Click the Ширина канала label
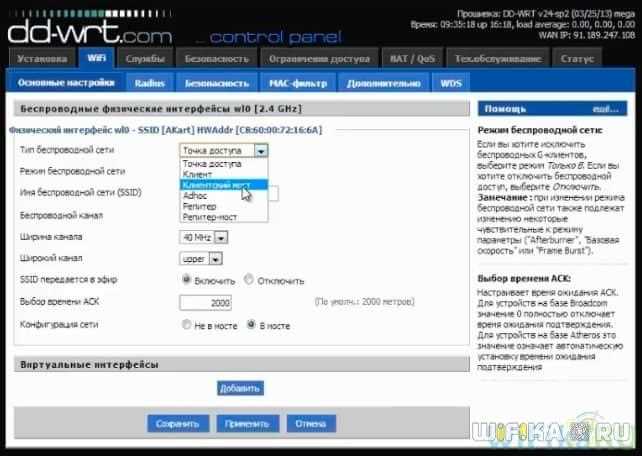This screenshot has width=642, height=456. coord(51,237)
